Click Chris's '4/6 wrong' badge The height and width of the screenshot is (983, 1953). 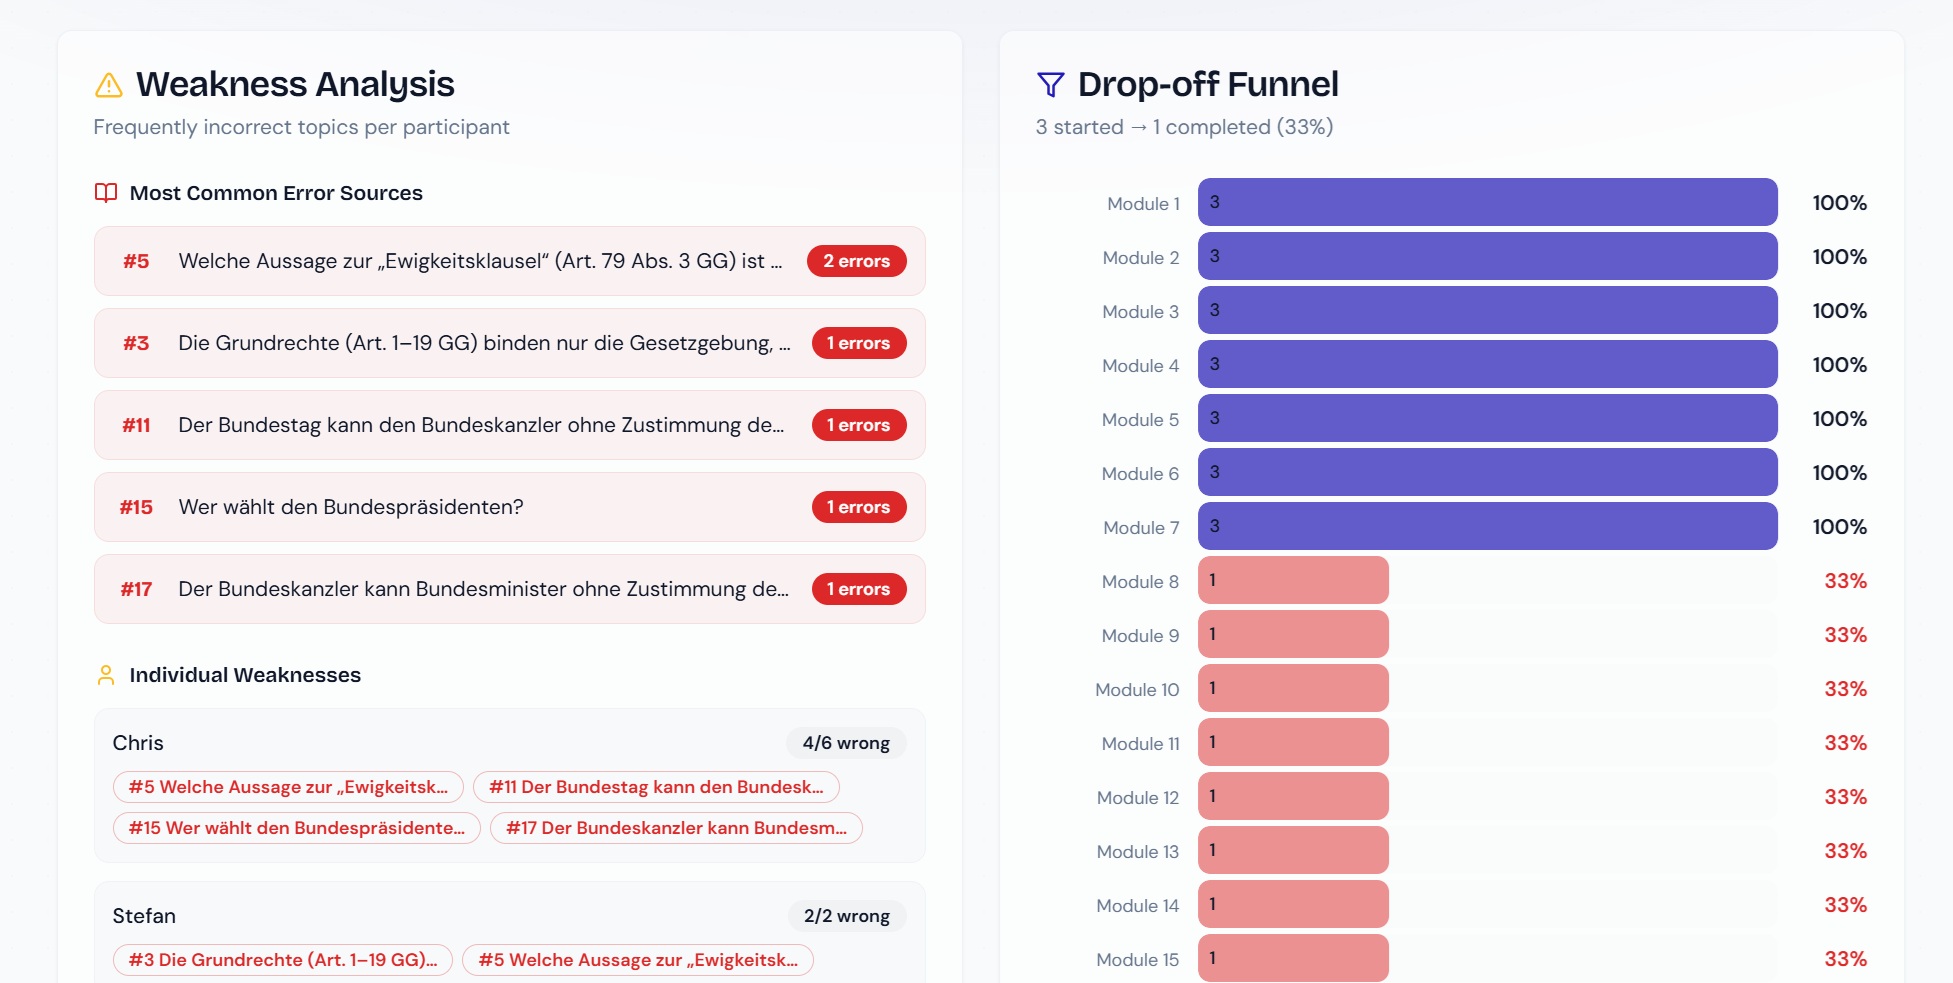click(846, 743)
